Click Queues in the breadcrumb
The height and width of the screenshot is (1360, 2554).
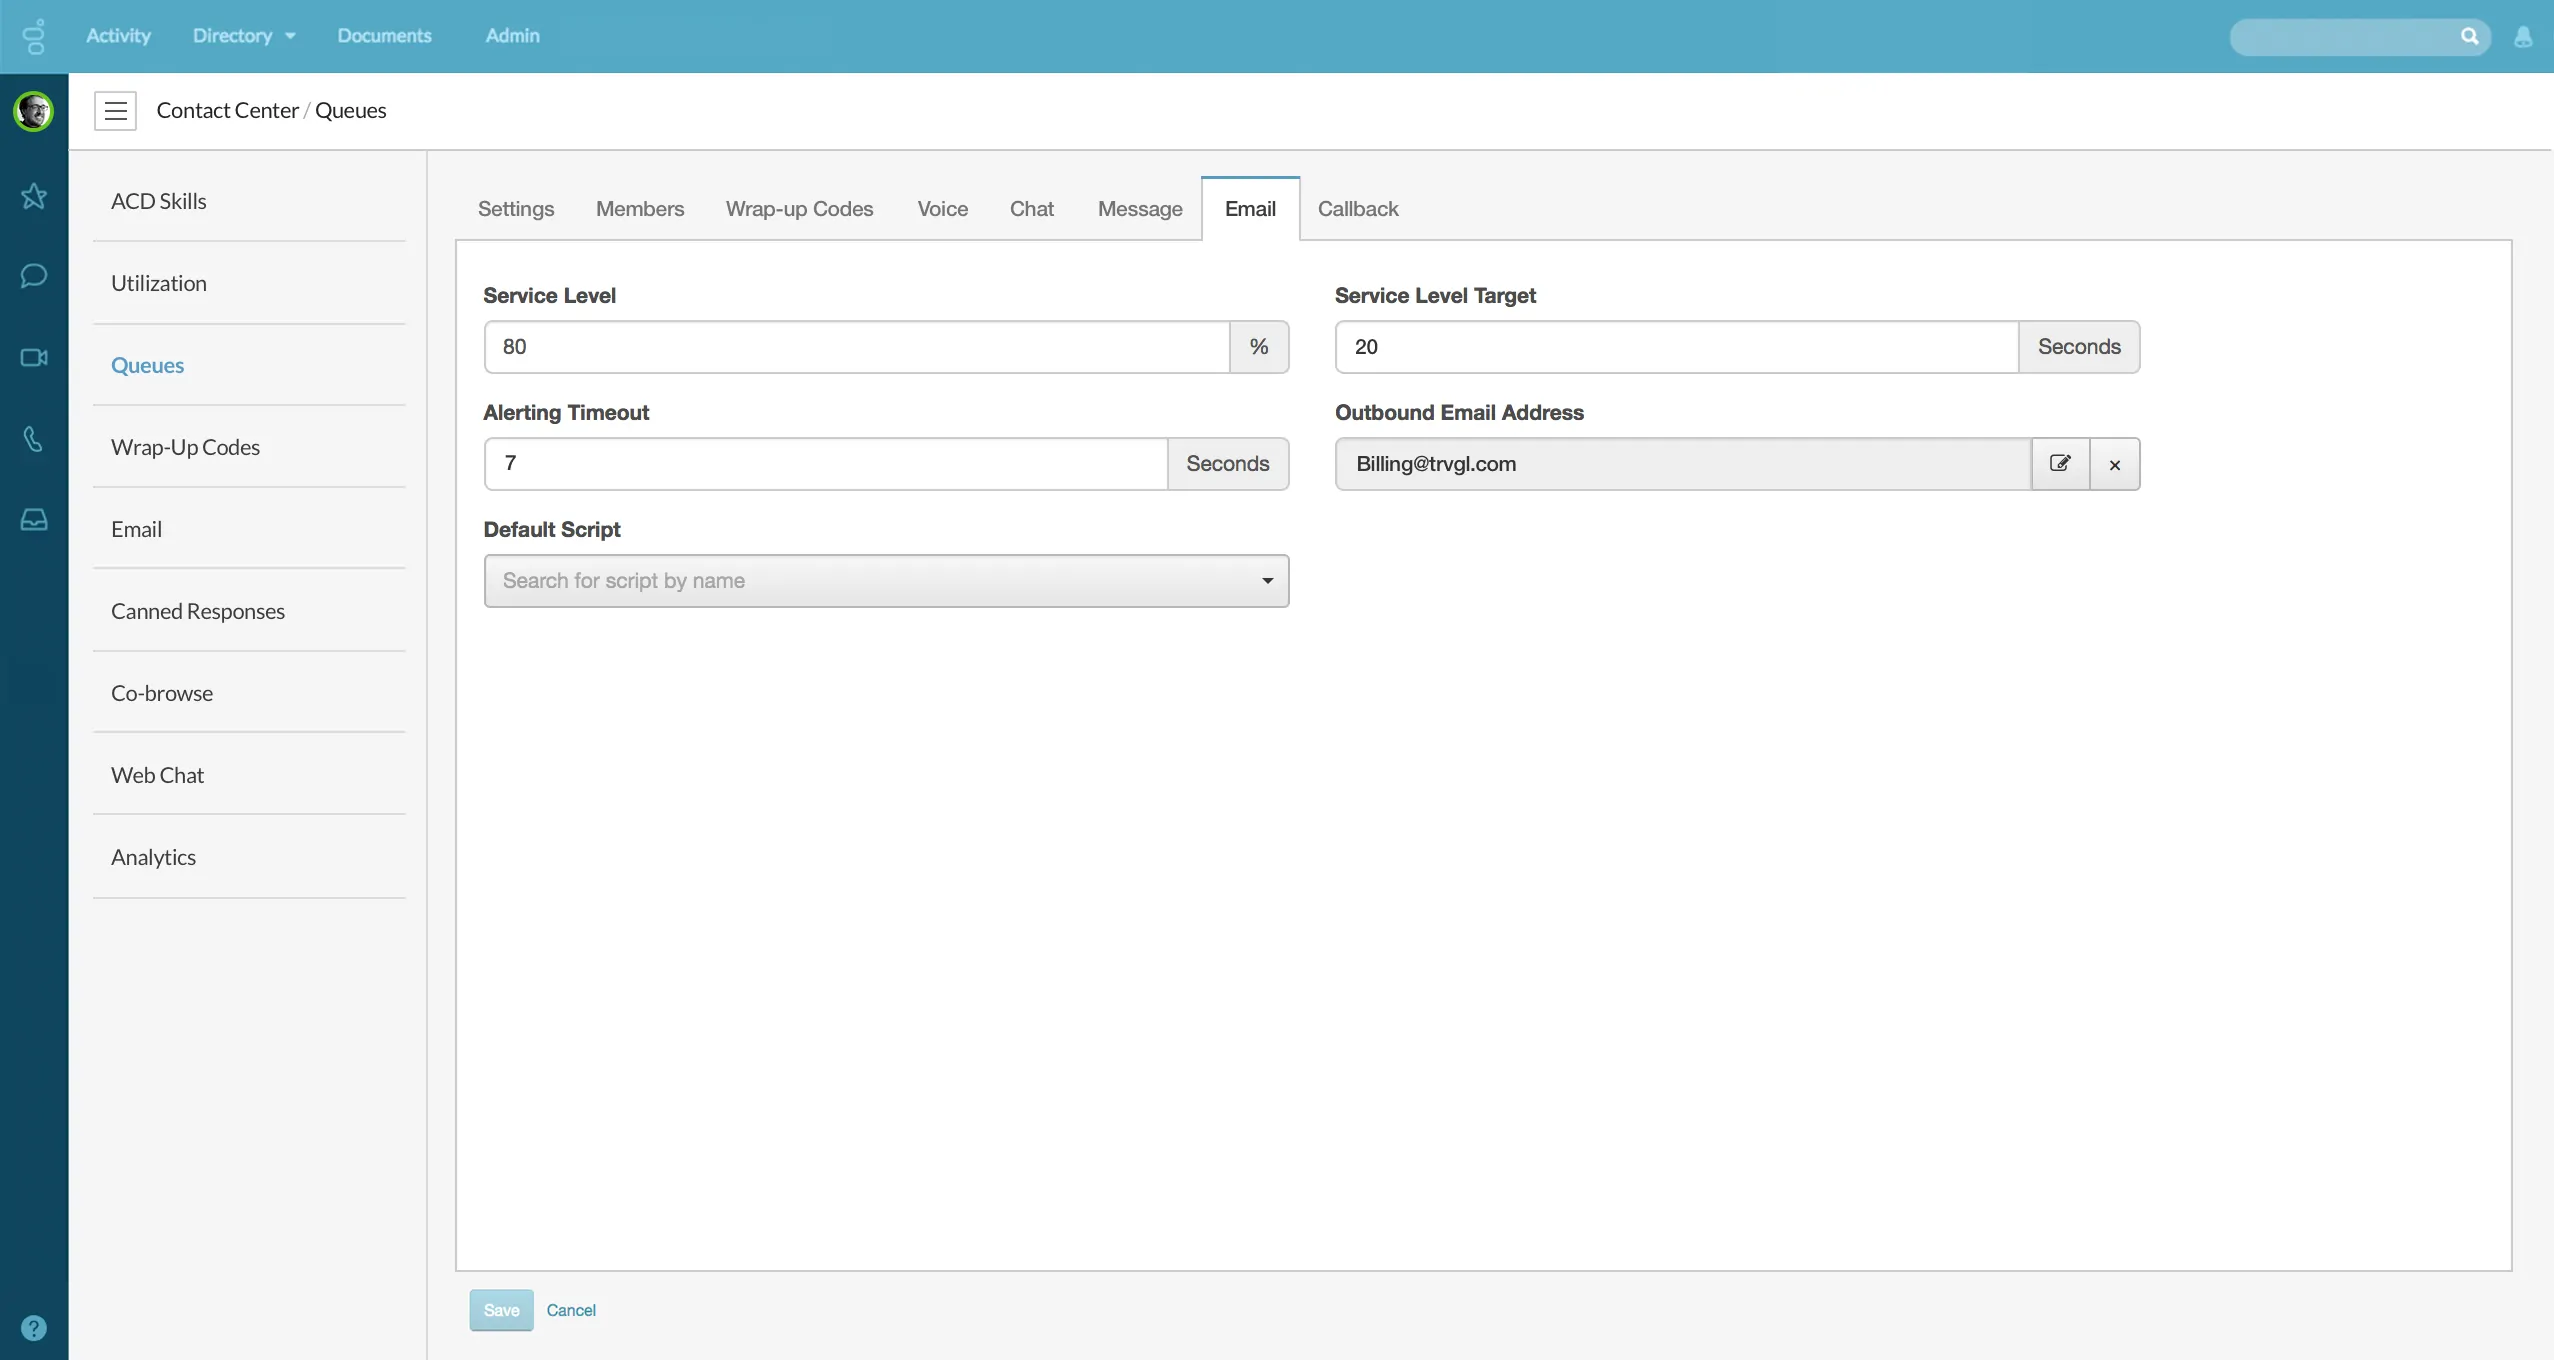pos(350,111)
